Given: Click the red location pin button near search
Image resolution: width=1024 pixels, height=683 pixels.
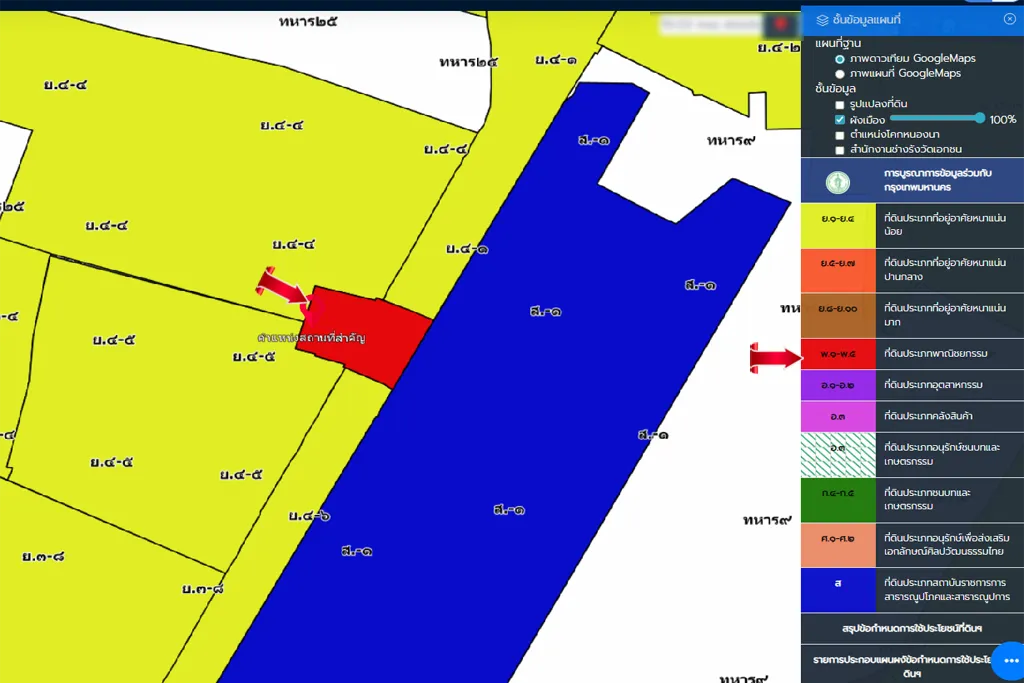Looking at the screenshot, I should [x=780, y=24].
